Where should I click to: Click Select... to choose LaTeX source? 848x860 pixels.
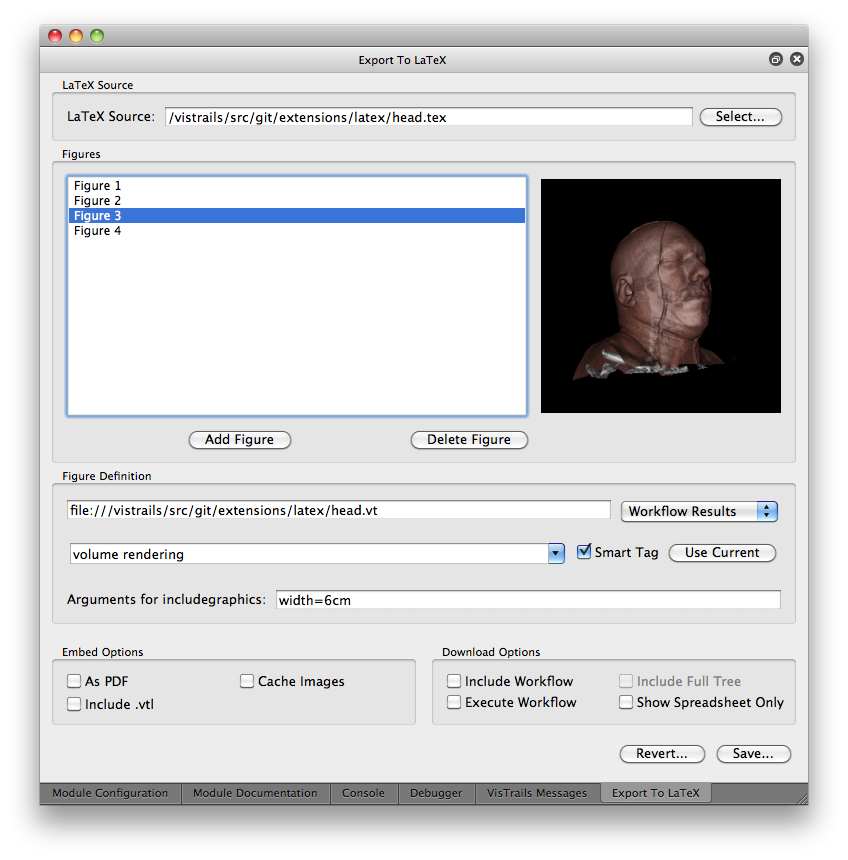[x=740, y=117]
